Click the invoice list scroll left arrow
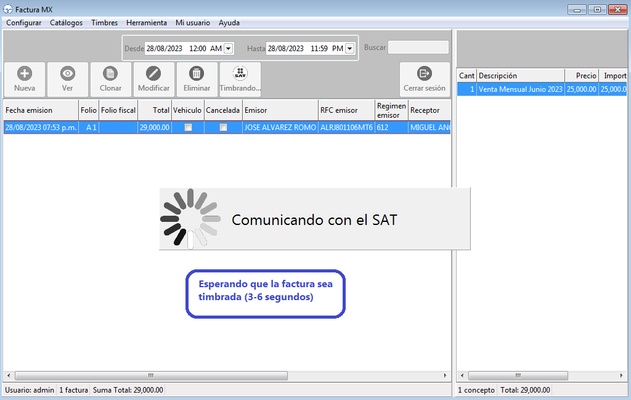This screenshot has width=631, height=400. pos(8,375)
